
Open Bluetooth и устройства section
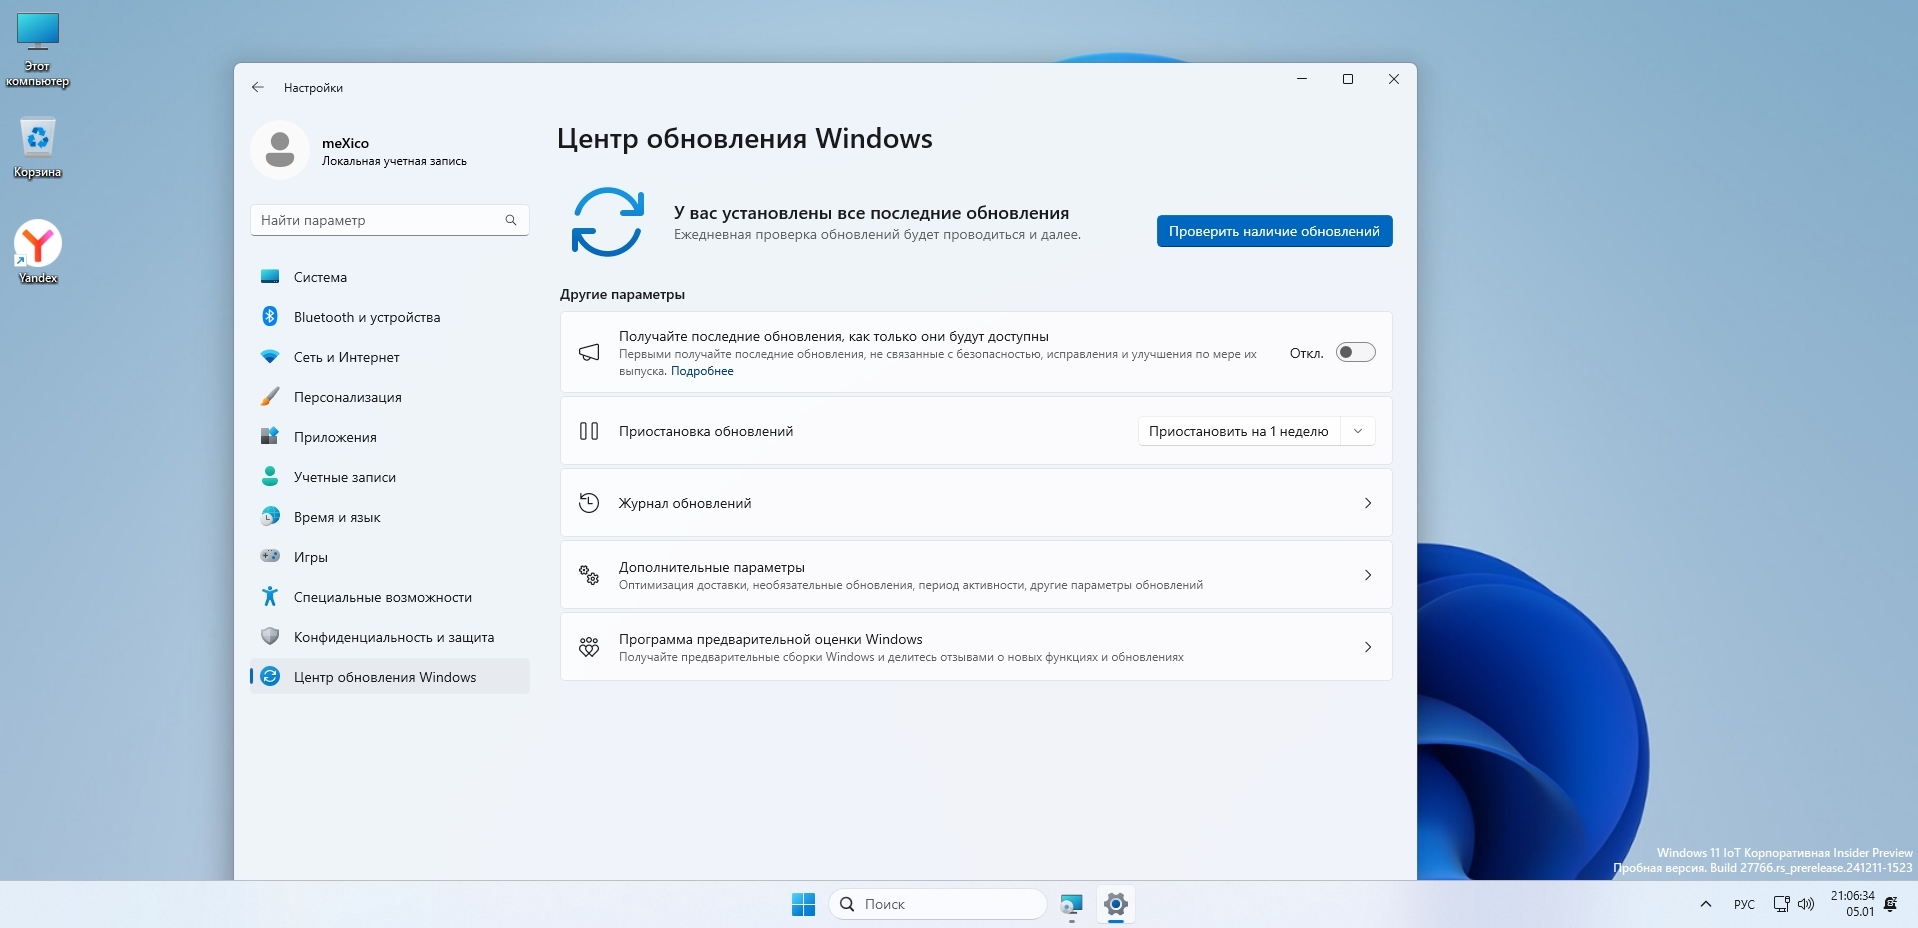[390, 317]
